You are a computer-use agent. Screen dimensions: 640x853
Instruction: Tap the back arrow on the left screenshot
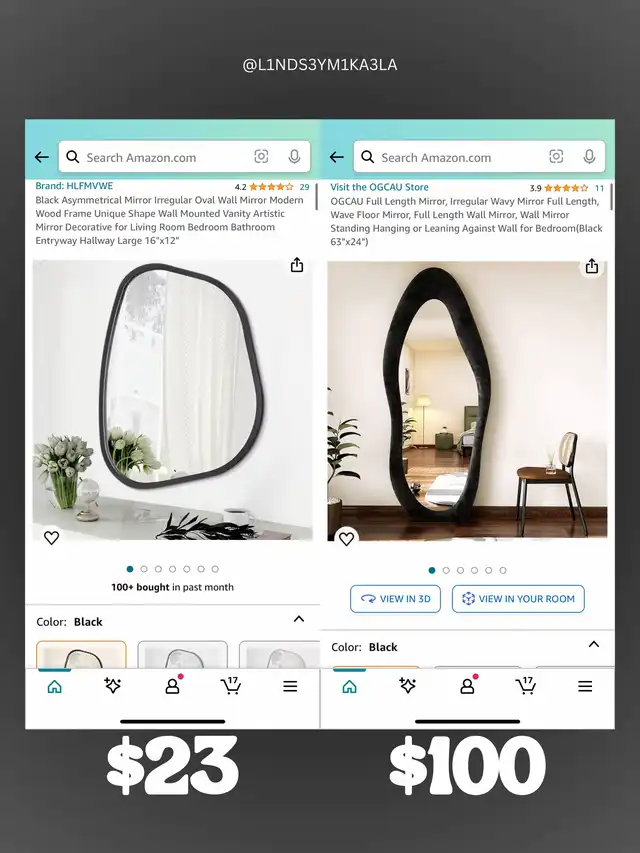[x=41, y=157]
